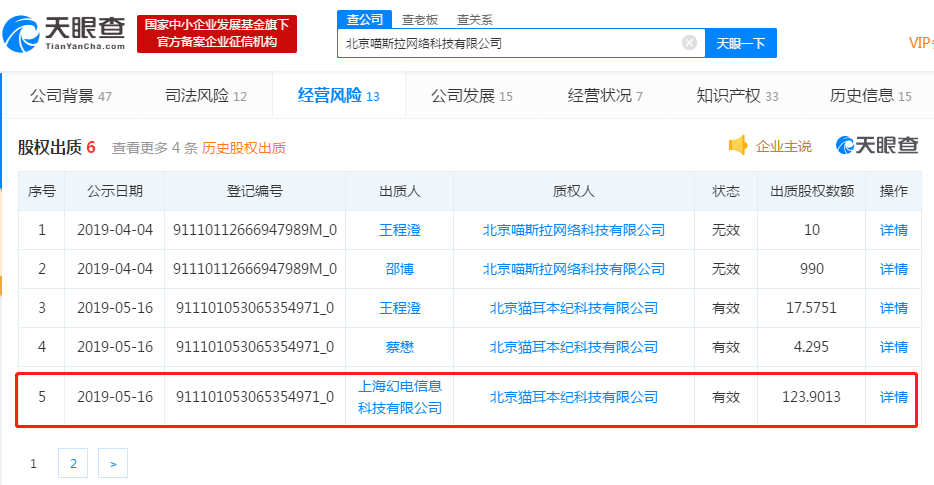Click 详情 for row 4

[893, 347]
